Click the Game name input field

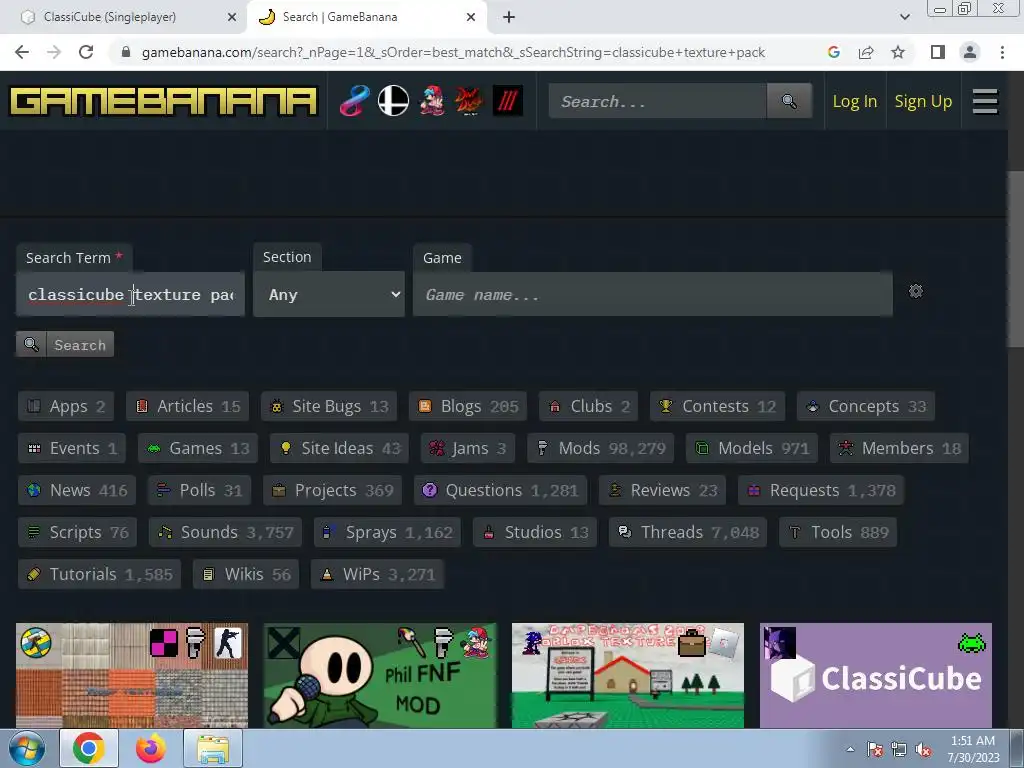click(x=652, y=295)
